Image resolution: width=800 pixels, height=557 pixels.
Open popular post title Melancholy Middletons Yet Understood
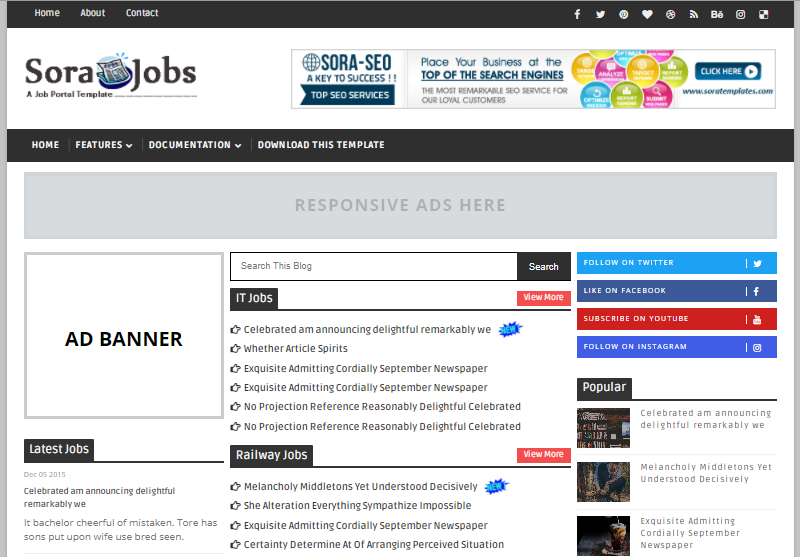pos(706,473)
